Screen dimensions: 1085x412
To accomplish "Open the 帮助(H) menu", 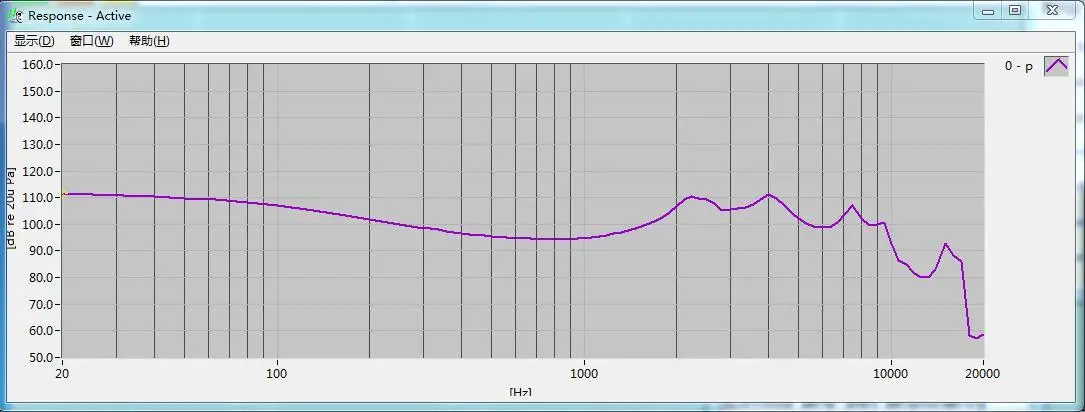I will coord(149,41).
